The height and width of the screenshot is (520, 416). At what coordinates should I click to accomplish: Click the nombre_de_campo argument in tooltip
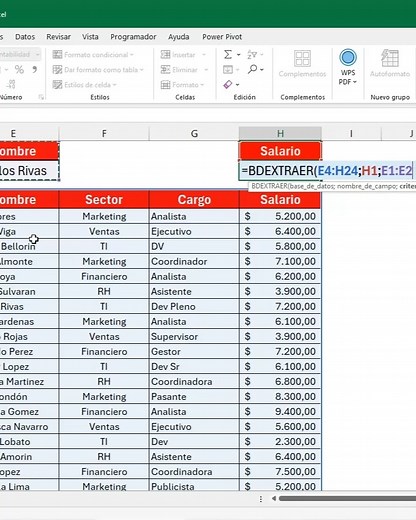(x=367, y=186)
